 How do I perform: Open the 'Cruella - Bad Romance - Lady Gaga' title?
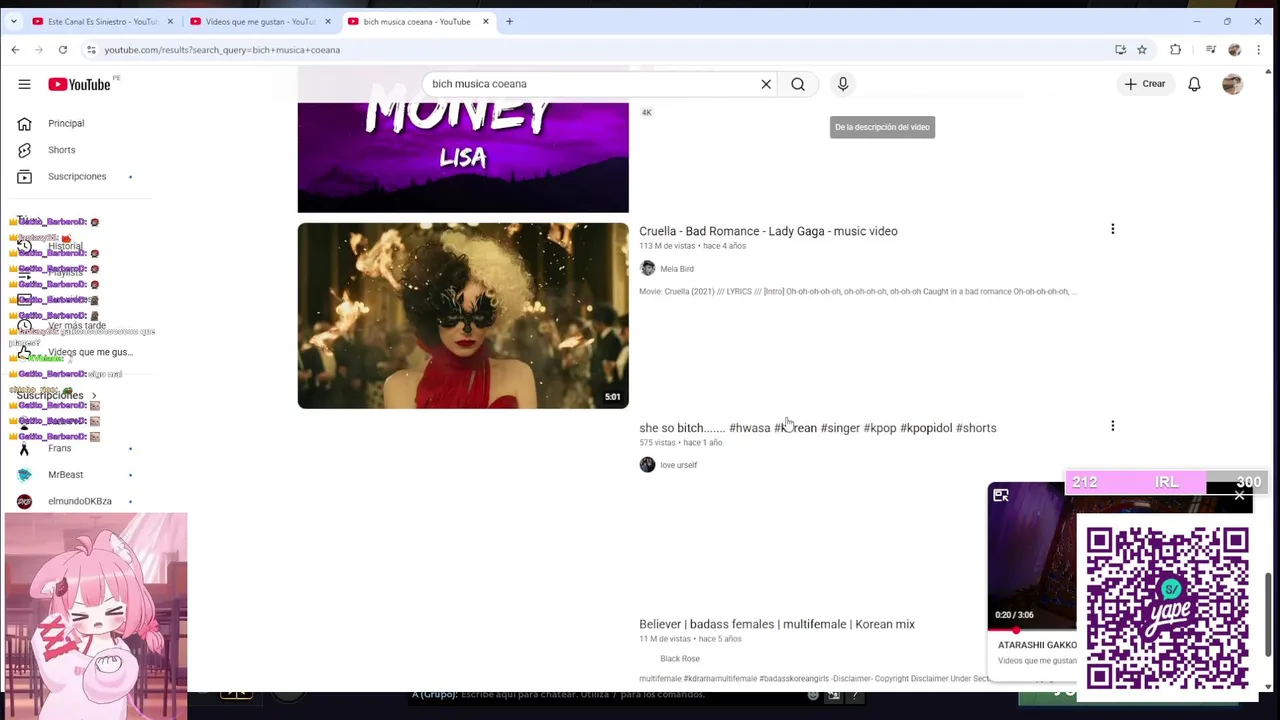pyautogui.click(x=768, y=231)
